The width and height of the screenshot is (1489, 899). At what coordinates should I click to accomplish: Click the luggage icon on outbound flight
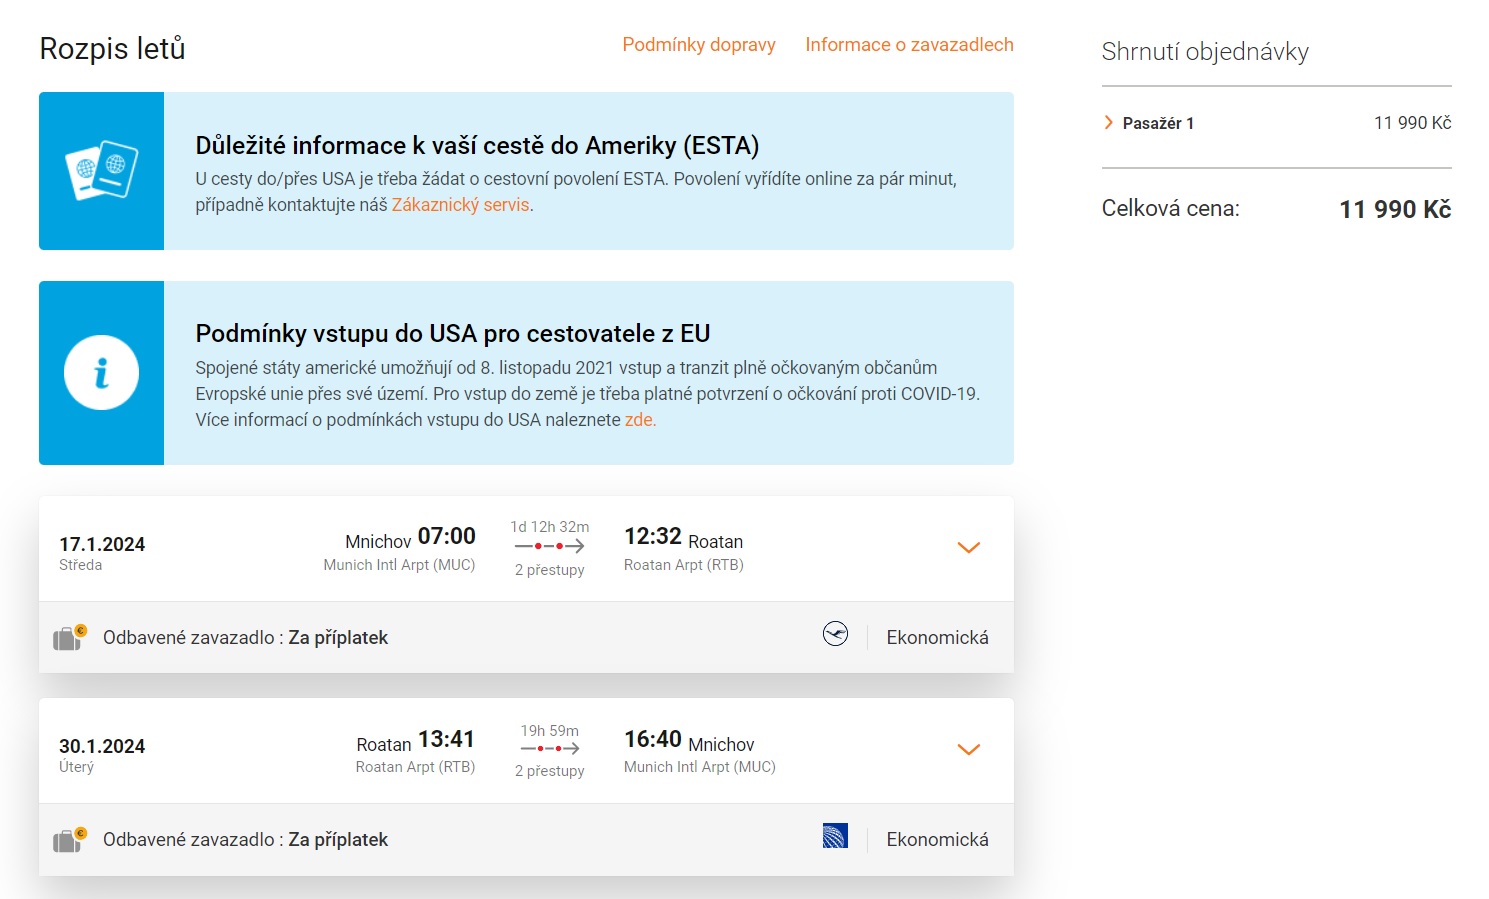[x=69, y=637]
